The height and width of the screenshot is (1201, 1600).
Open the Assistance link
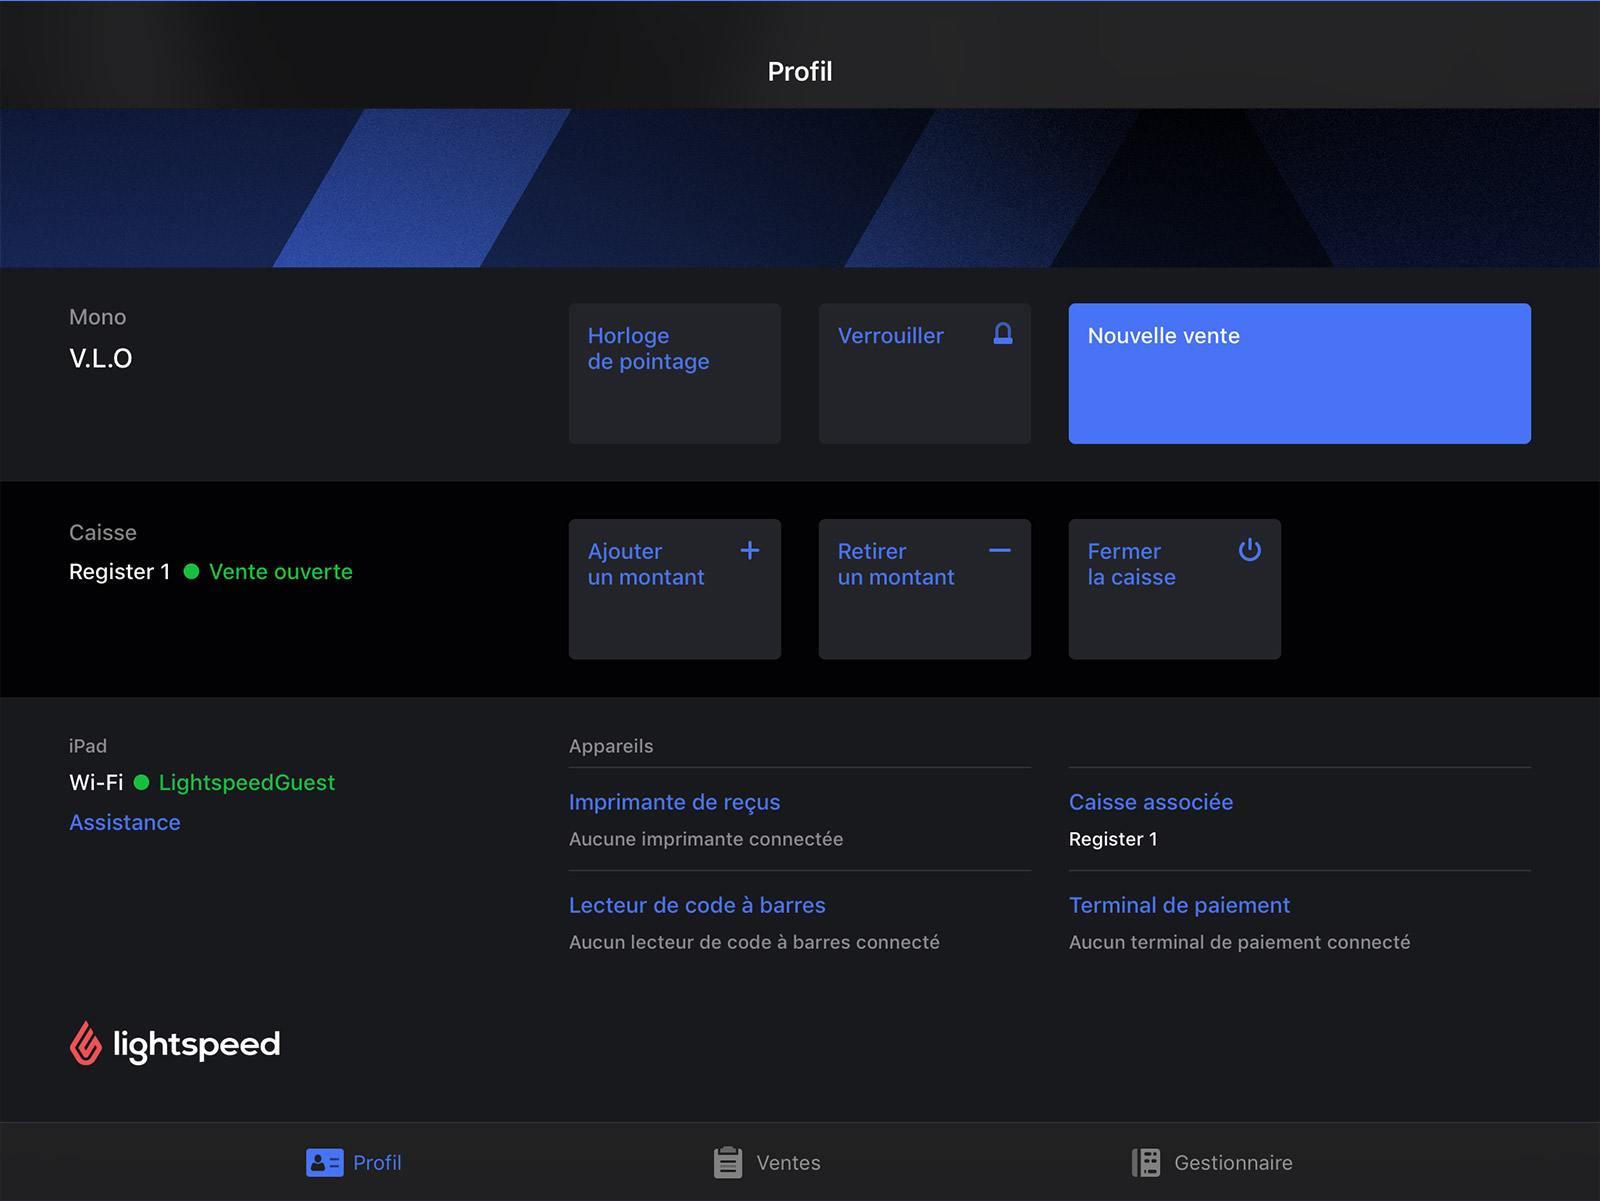[125, 822]
